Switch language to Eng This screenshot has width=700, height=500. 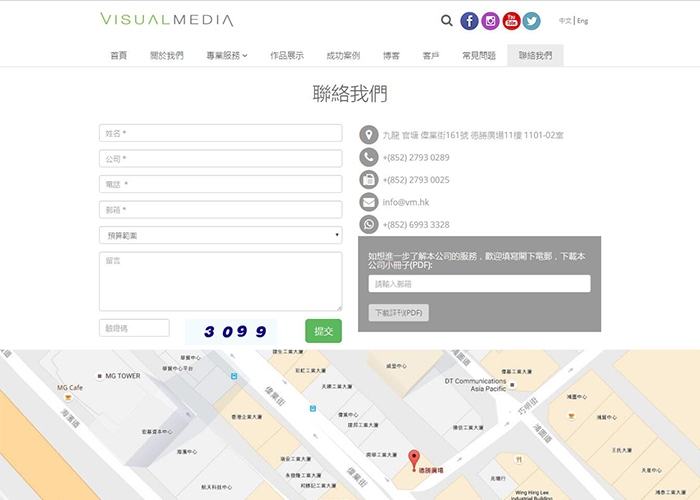(x=583, y=20)
